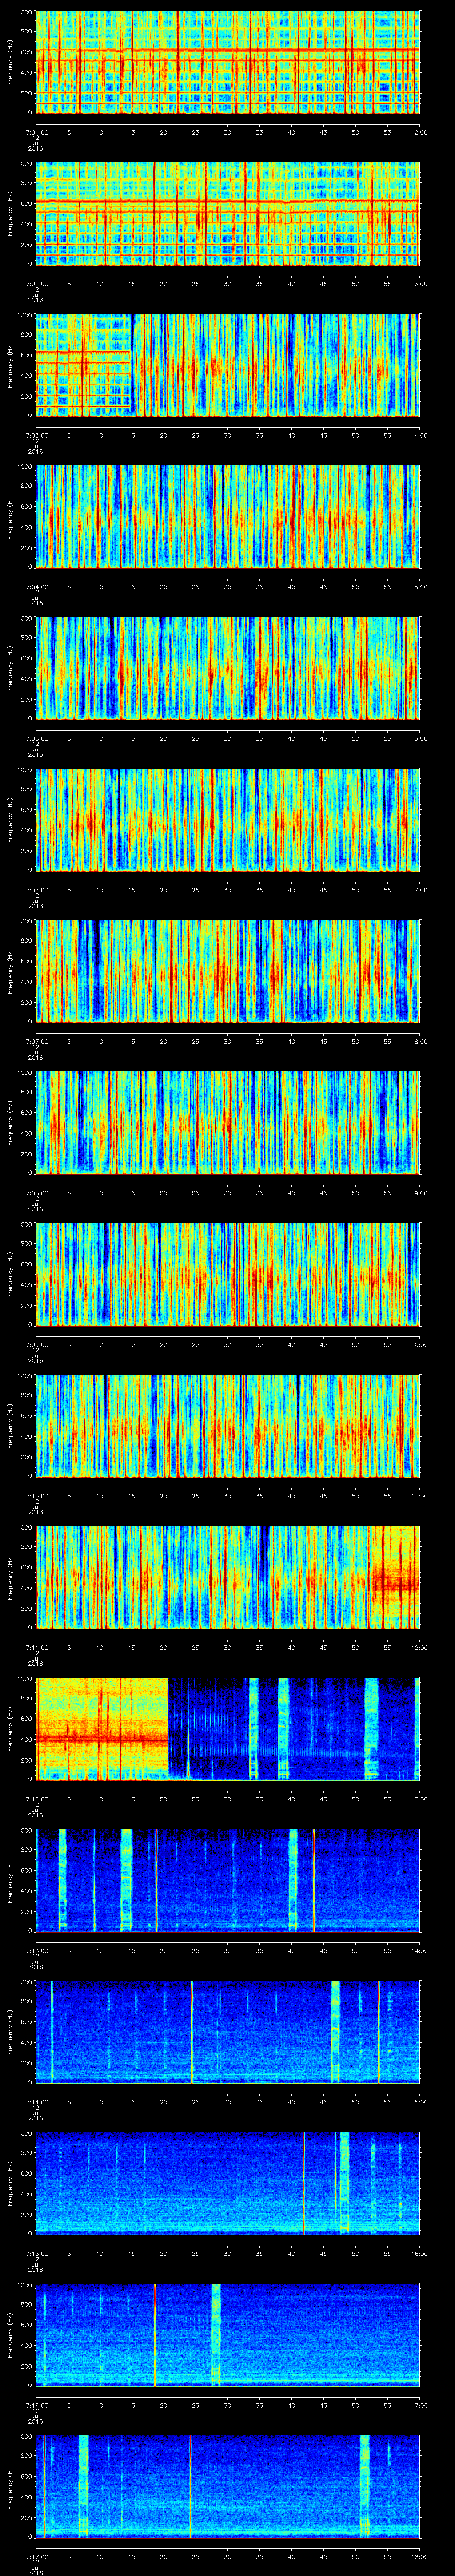Click the "17:00" end-of-axis time label
Viewport: 455px width, 2576px height.
tap(420, 2404)
